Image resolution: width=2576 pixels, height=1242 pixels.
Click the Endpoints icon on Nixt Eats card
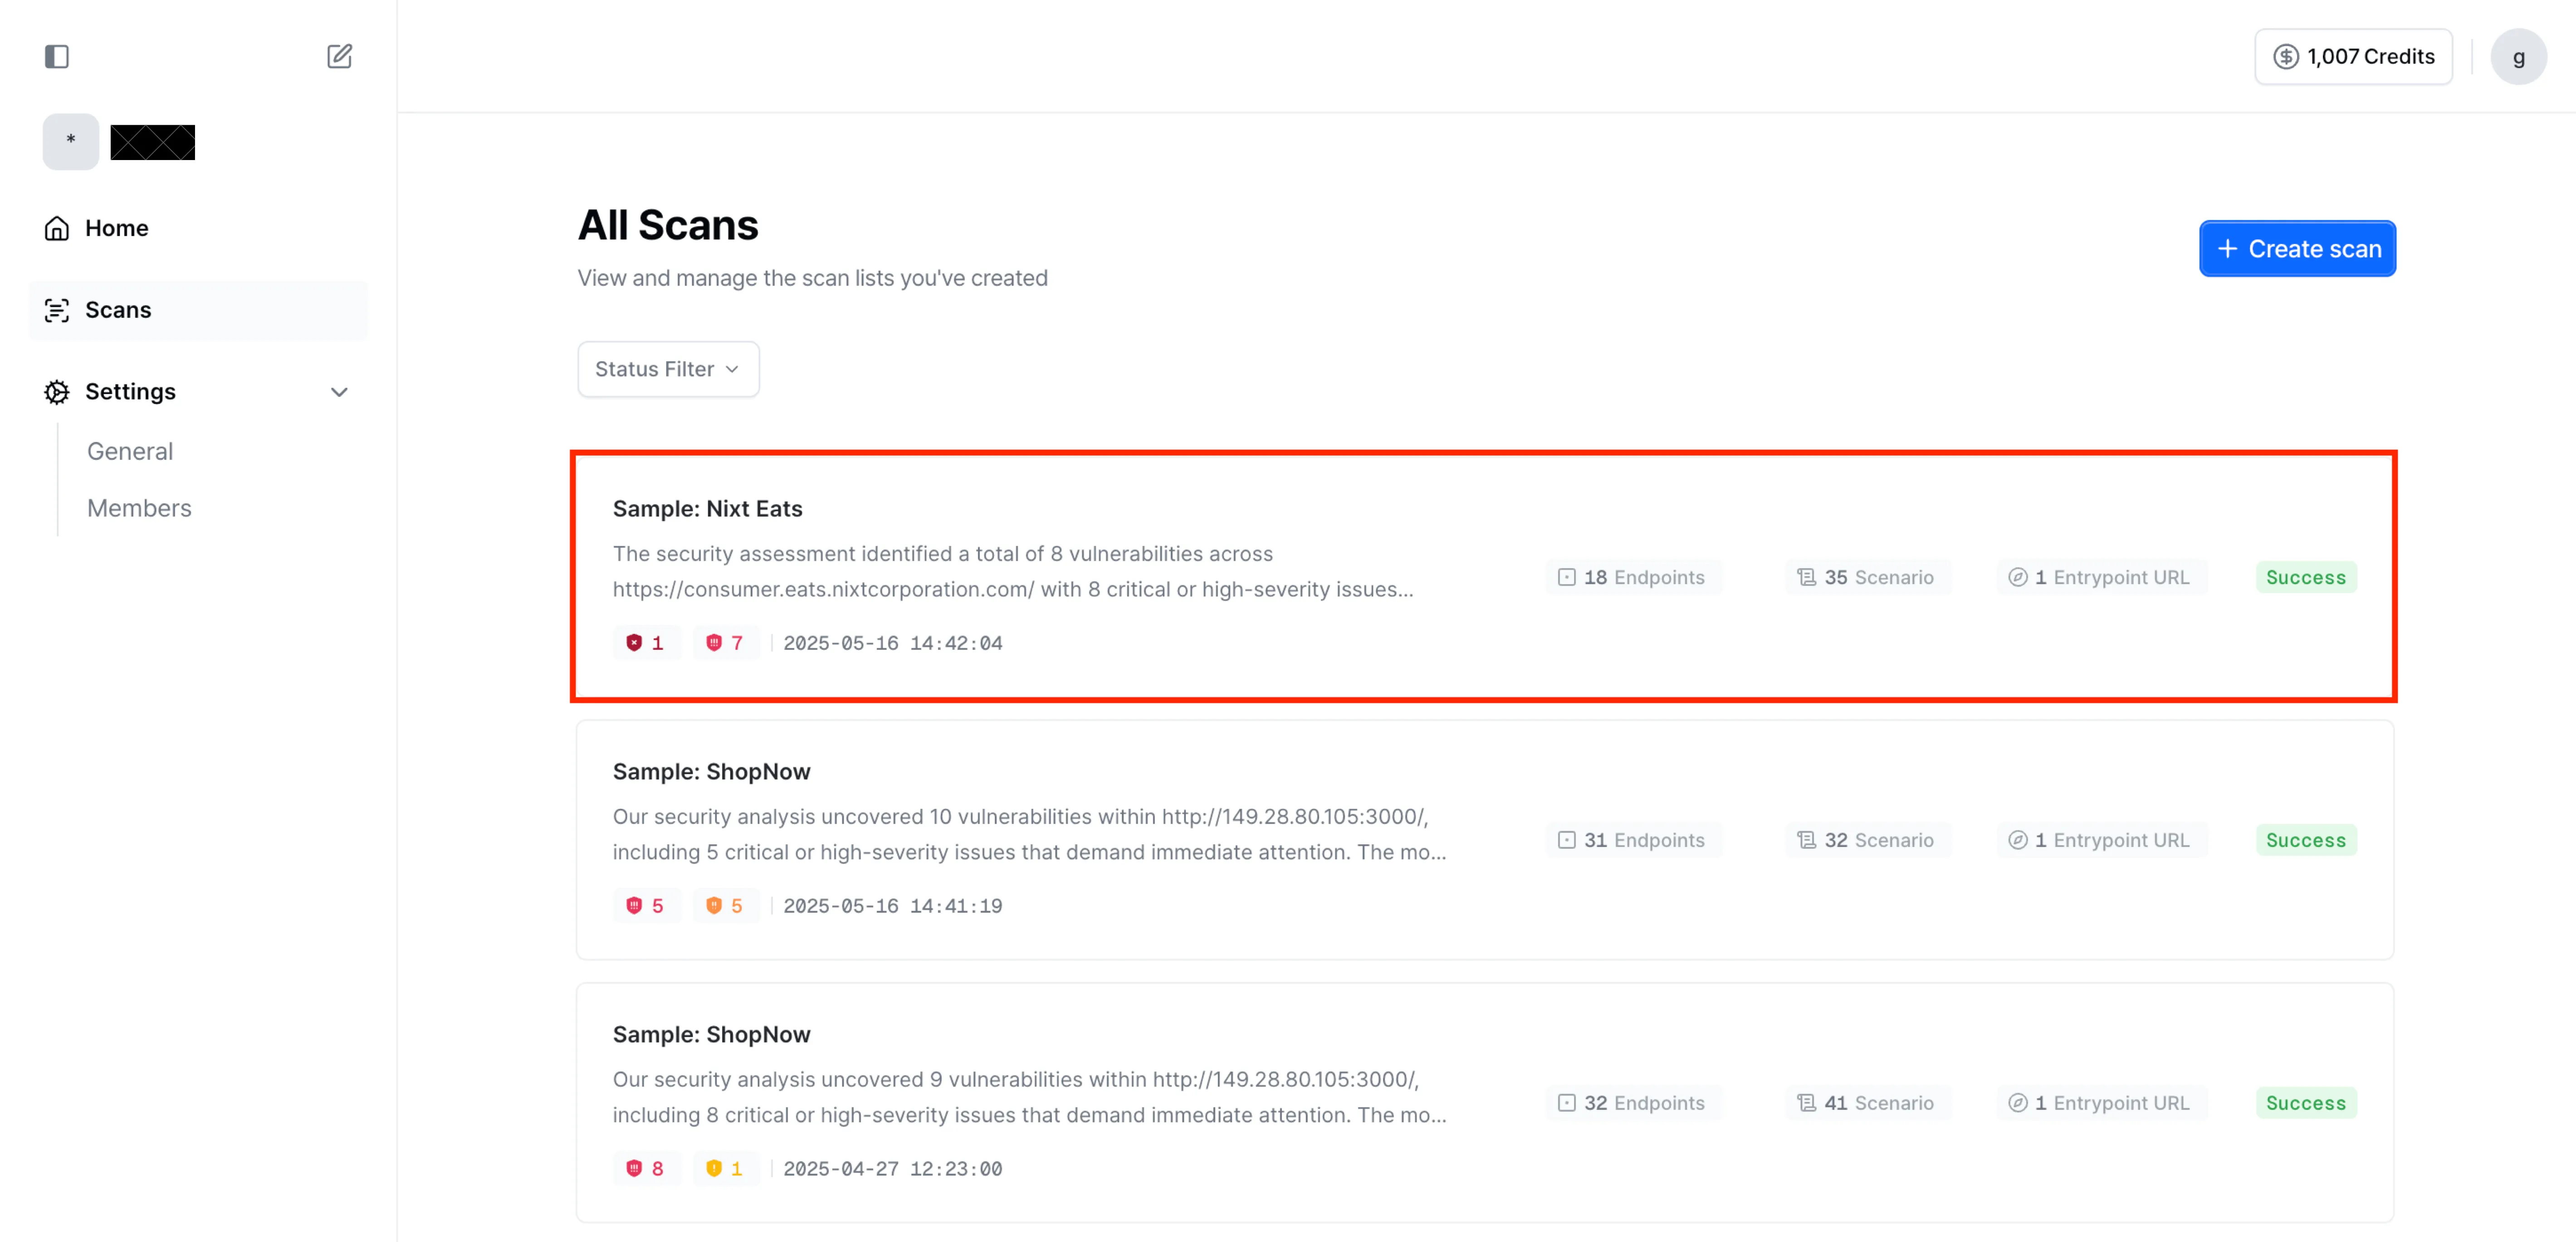[1565, 577]
